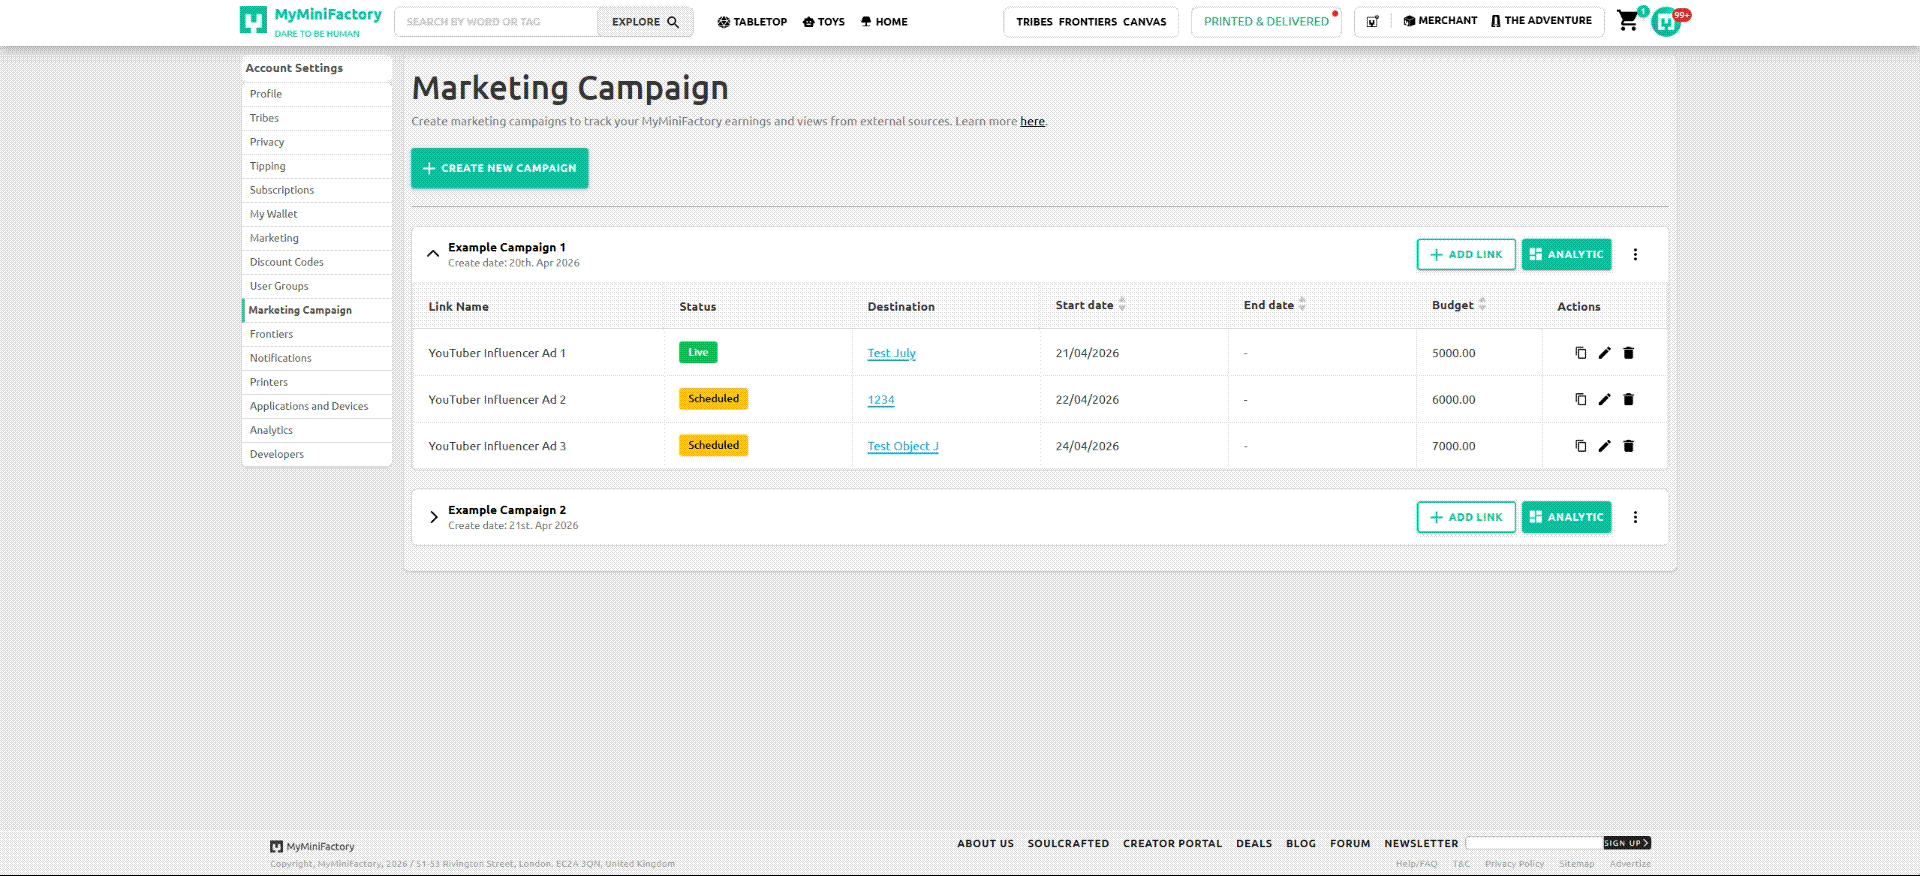Open the MyMiniFactory logo home
The height and width of the screenshot is (876, 1920).
(311, 21)
